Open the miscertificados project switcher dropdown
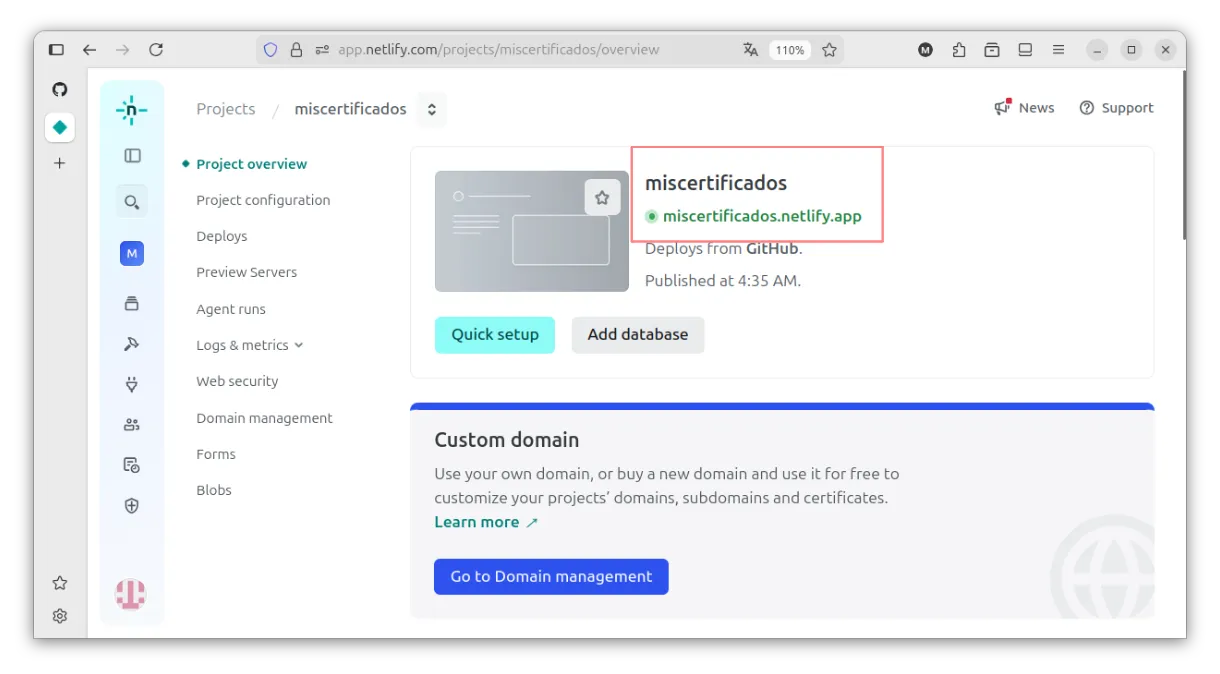This screenshot has height=674, width=1220. (432, 110)
